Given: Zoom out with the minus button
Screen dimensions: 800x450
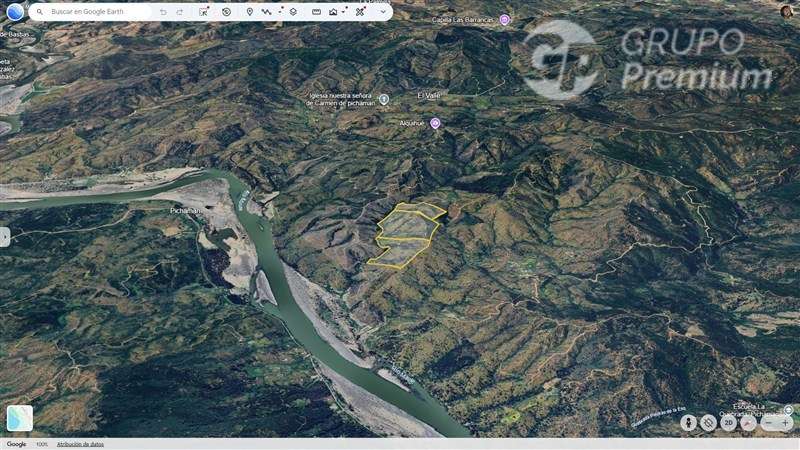Looking at the screenshot, I should (769, 422).
